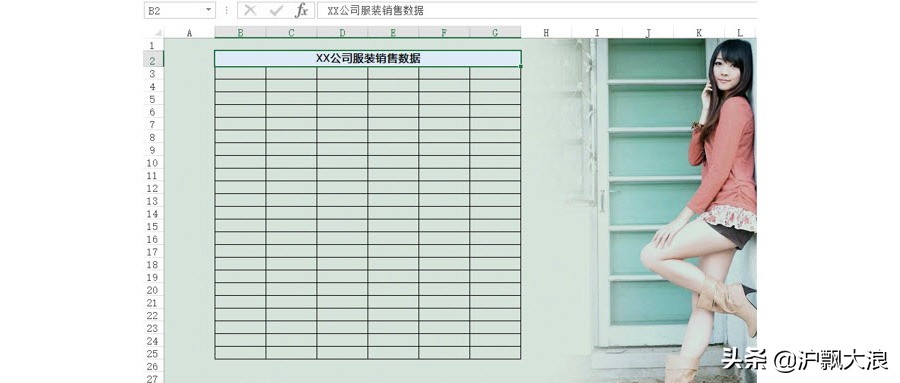
Task: Select column K header
Action: tap(699, 33)
